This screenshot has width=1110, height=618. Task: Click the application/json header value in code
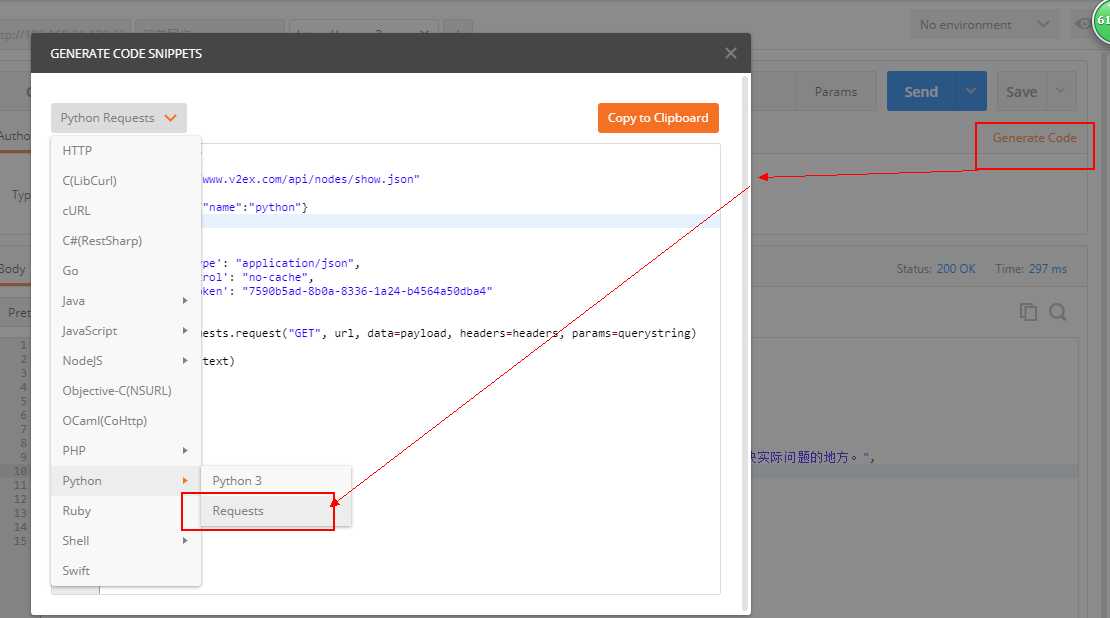point(294,263)
